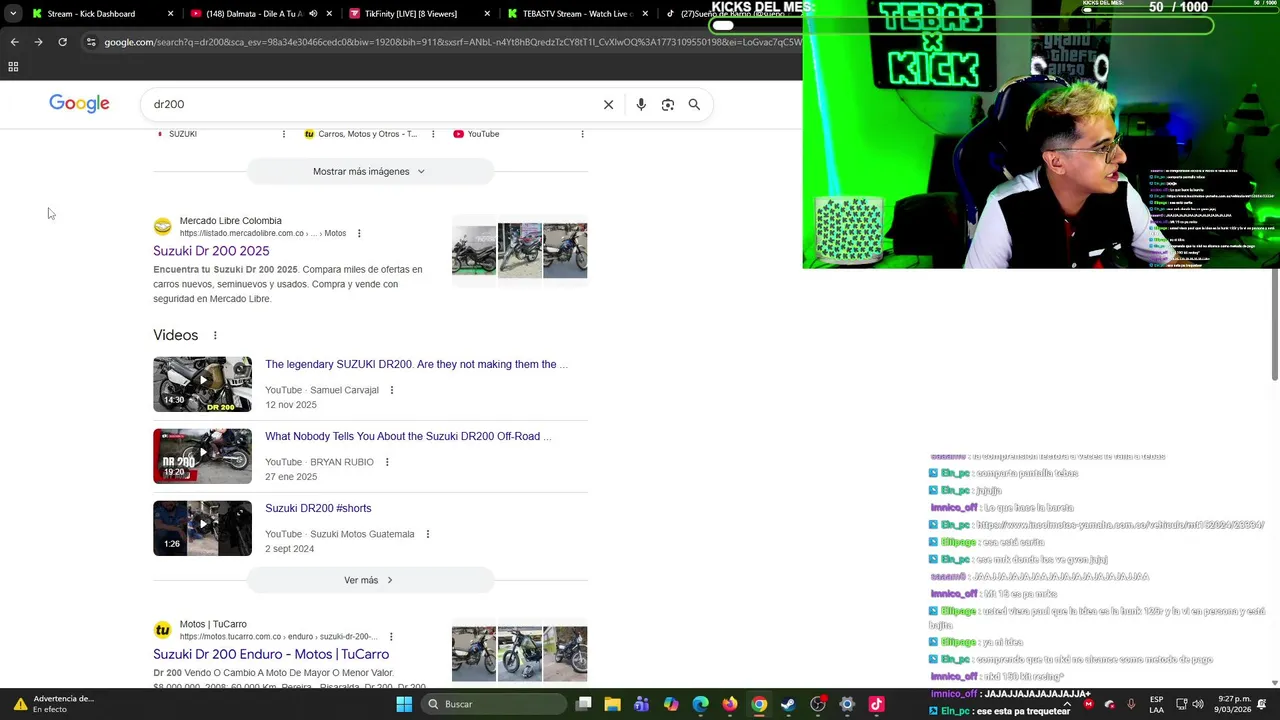Image resolution: width=1280 pixels, height=720 pixels.
Task: Open options for Suzuki Motos Guatemala video
Action: point(428,534)
